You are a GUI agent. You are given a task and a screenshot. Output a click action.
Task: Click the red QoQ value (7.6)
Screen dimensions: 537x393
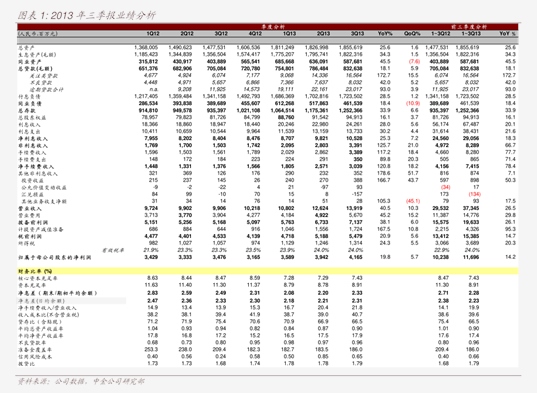click(414, 62)
